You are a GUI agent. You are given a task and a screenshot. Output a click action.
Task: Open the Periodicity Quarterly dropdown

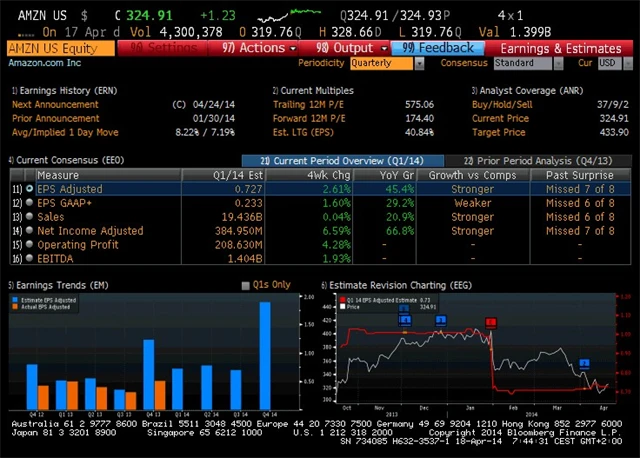[x=387, y=63]
